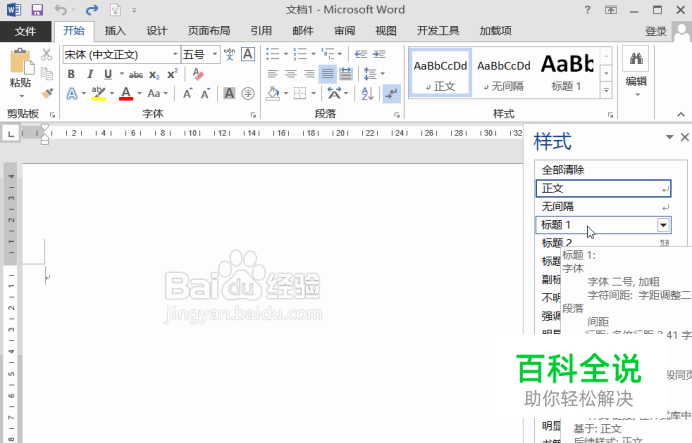Shrink font size
692x443 pixels.
click(205, 94)
